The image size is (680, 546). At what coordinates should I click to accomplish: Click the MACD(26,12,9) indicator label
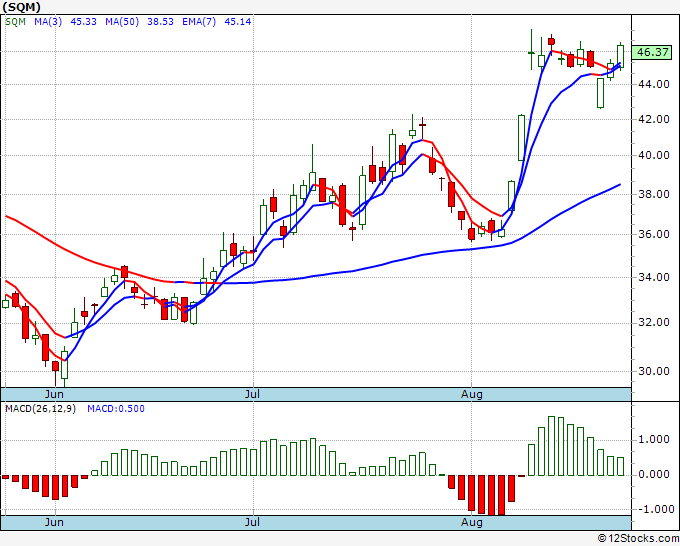[x=40, y=409]
